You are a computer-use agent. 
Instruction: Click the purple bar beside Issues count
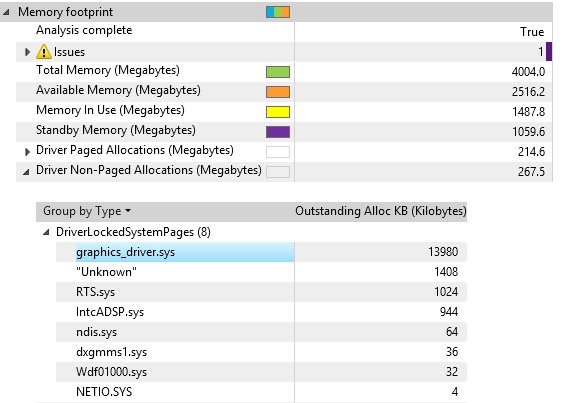click(549, 51)
